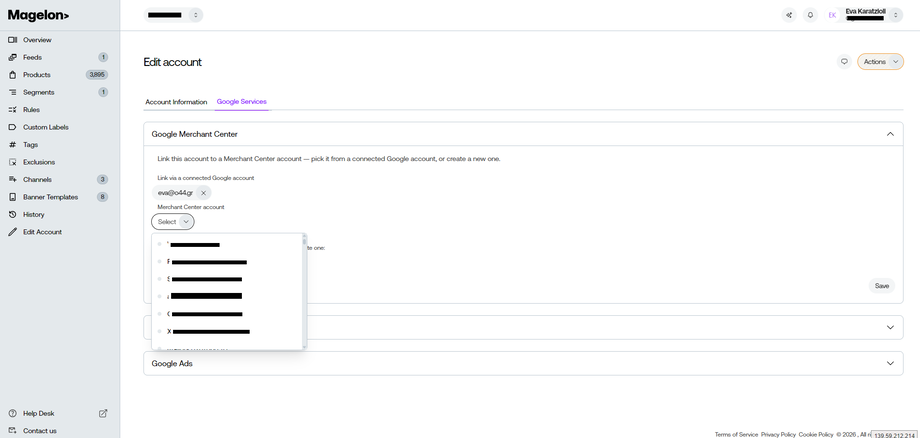Choose the radio option starting with F
The image size is (920, 438).
pos(160,262)
